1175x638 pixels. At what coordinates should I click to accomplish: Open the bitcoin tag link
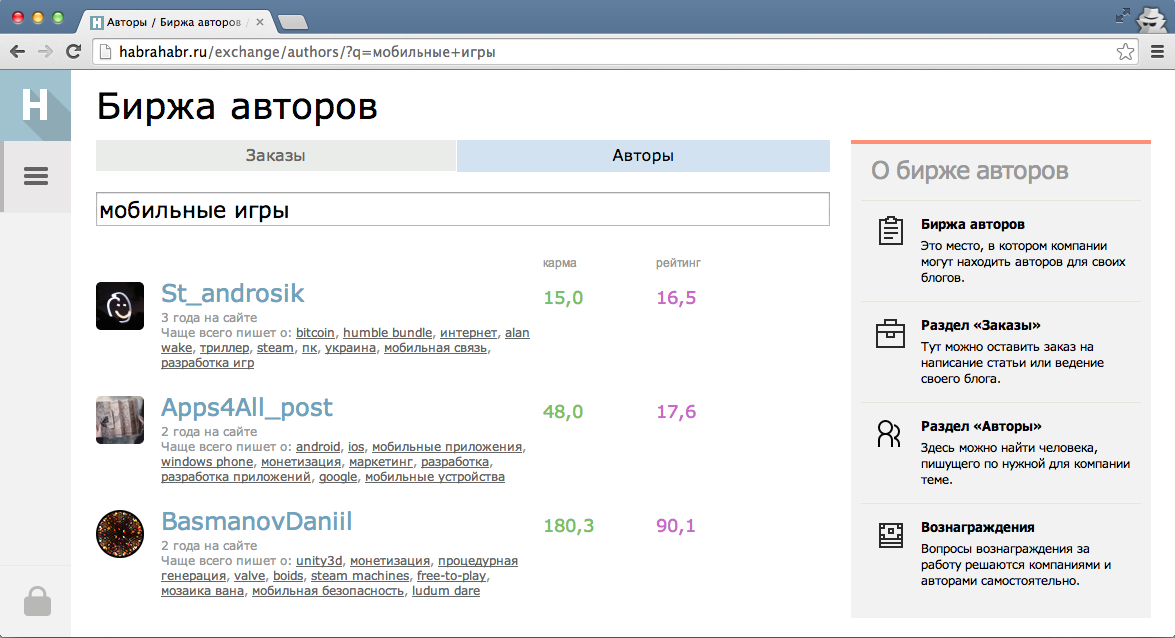point(315,333)
